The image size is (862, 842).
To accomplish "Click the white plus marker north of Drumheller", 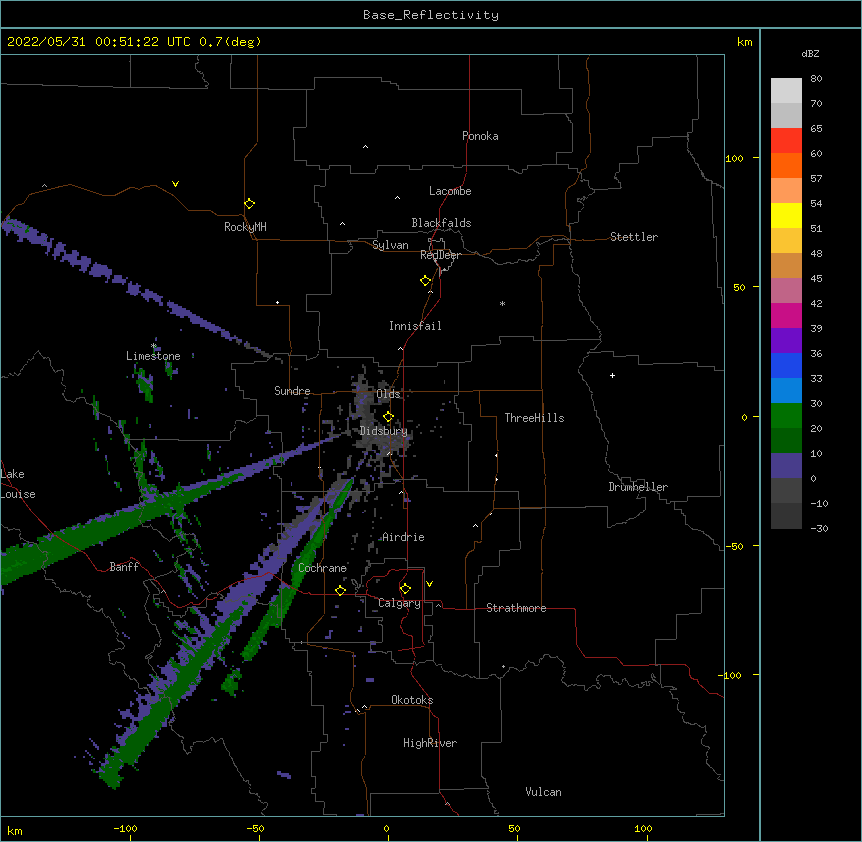I will (x=612, y=375).
